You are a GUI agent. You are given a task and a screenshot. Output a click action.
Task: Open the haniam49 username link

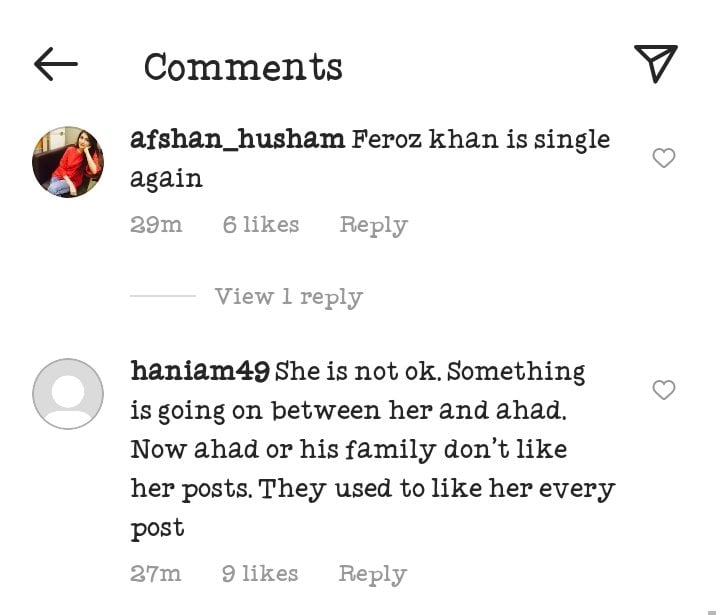point(199,371)
